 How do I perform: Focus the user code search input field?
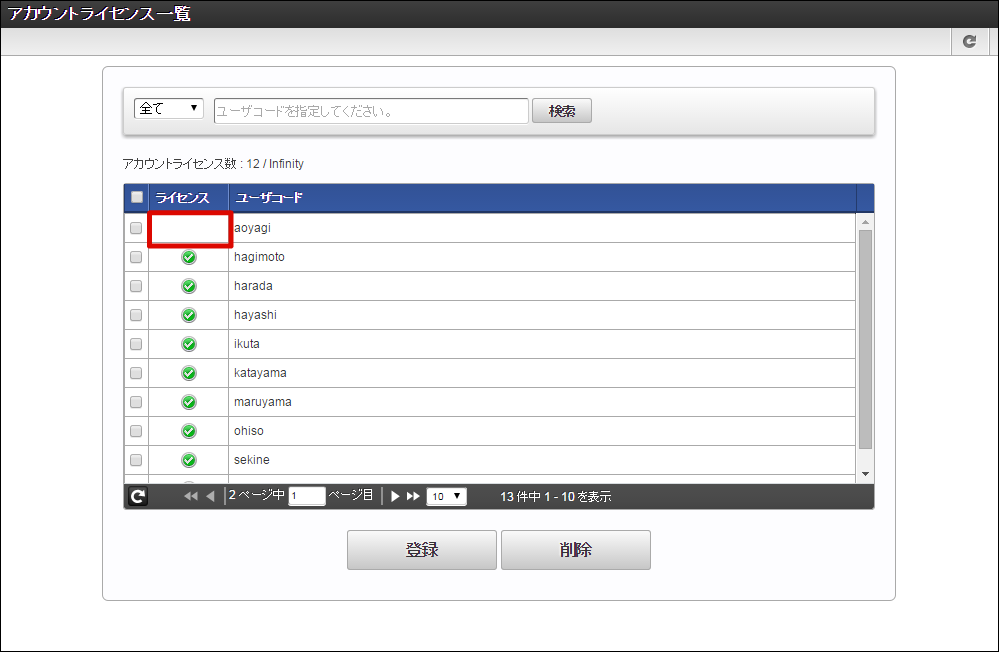coord(371,111)
